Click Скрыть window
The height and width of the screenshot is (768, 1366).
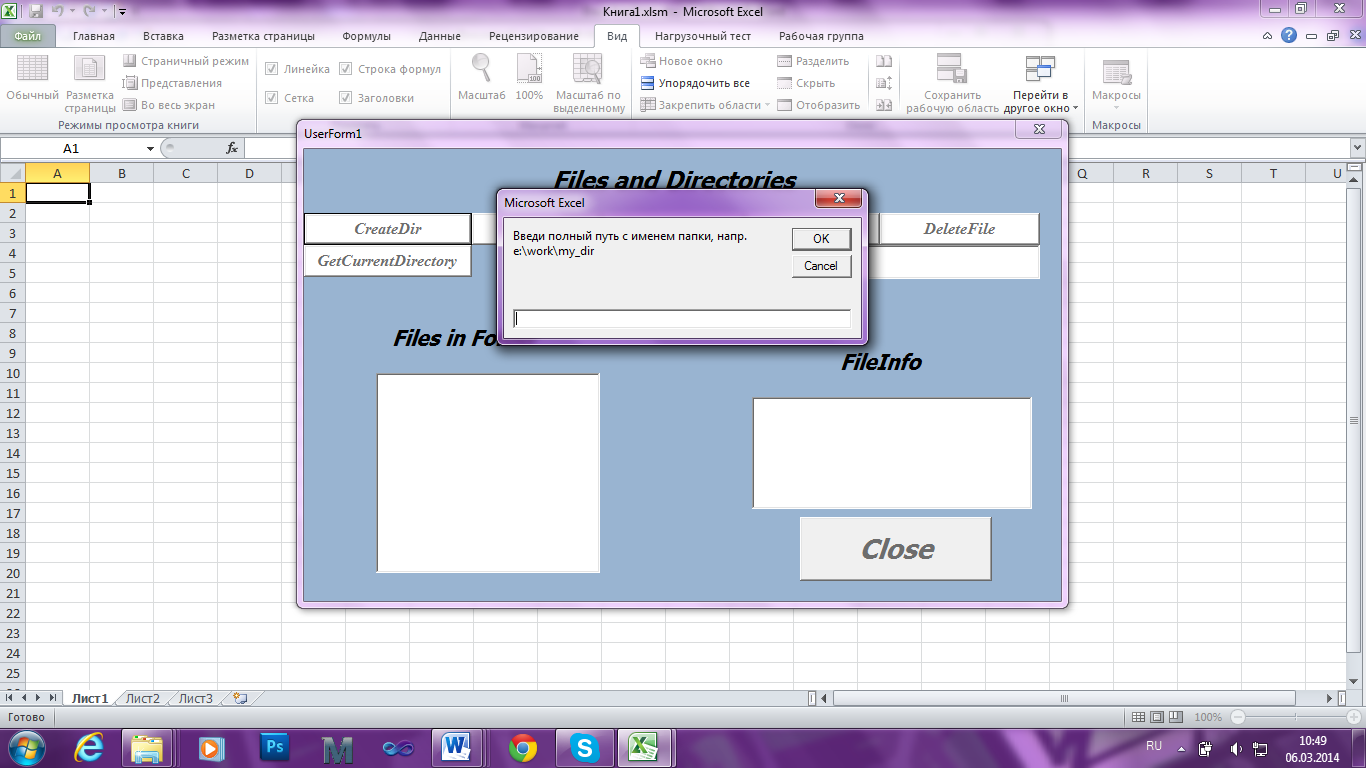point(806,83)
